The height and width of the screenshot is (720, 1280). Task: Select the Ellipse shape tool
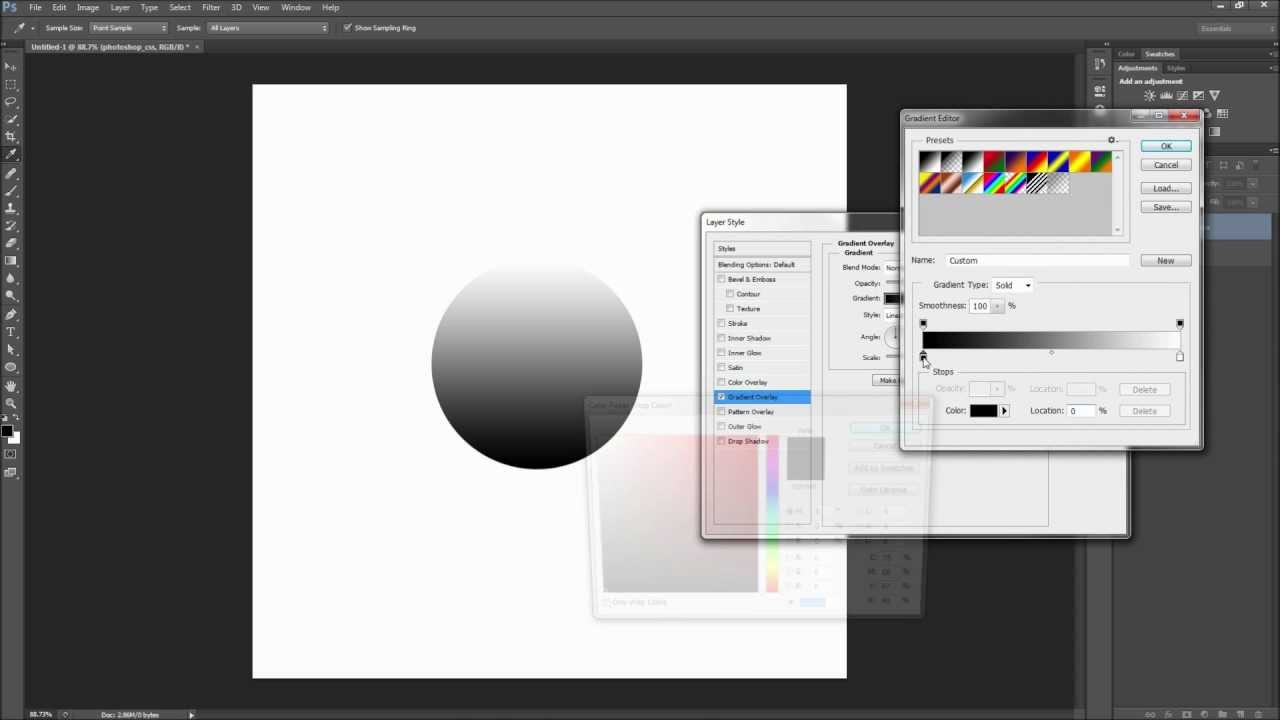tap(11, 367)
